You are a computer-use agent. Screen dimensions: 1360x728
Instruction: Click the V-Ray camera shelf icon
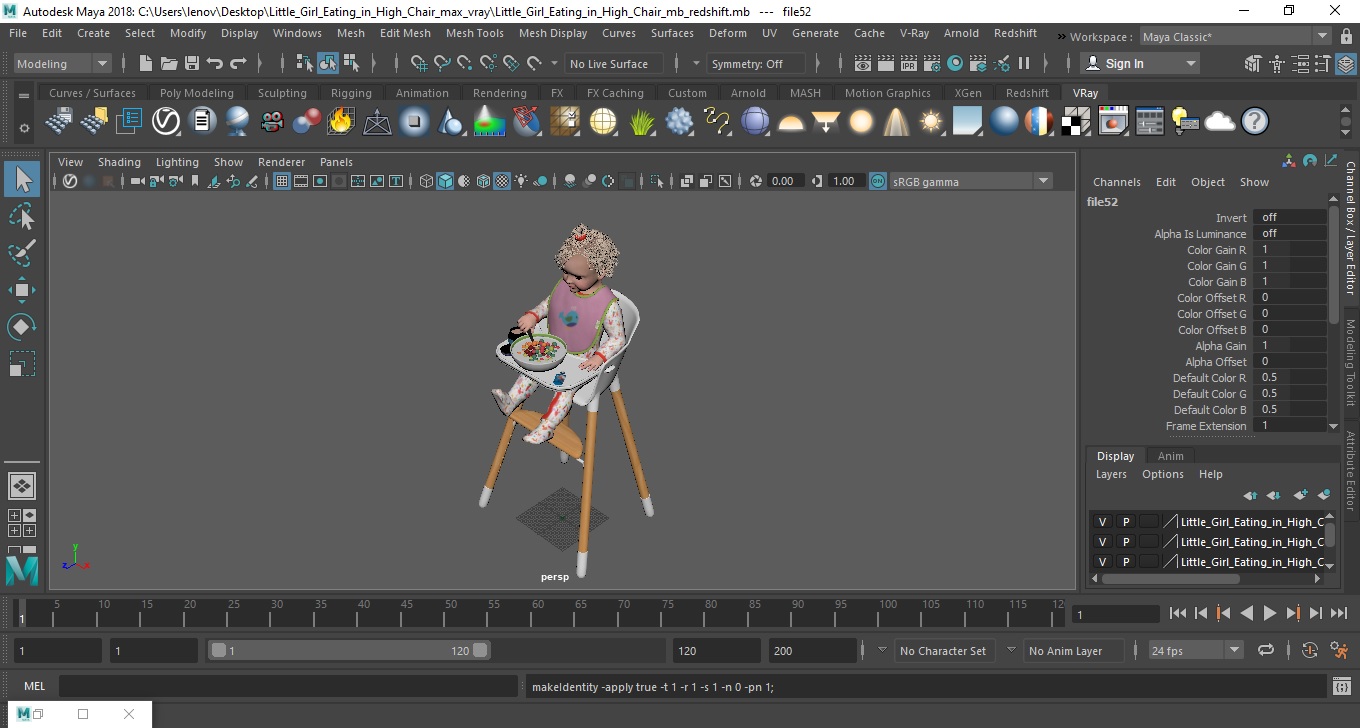[272, 122]
